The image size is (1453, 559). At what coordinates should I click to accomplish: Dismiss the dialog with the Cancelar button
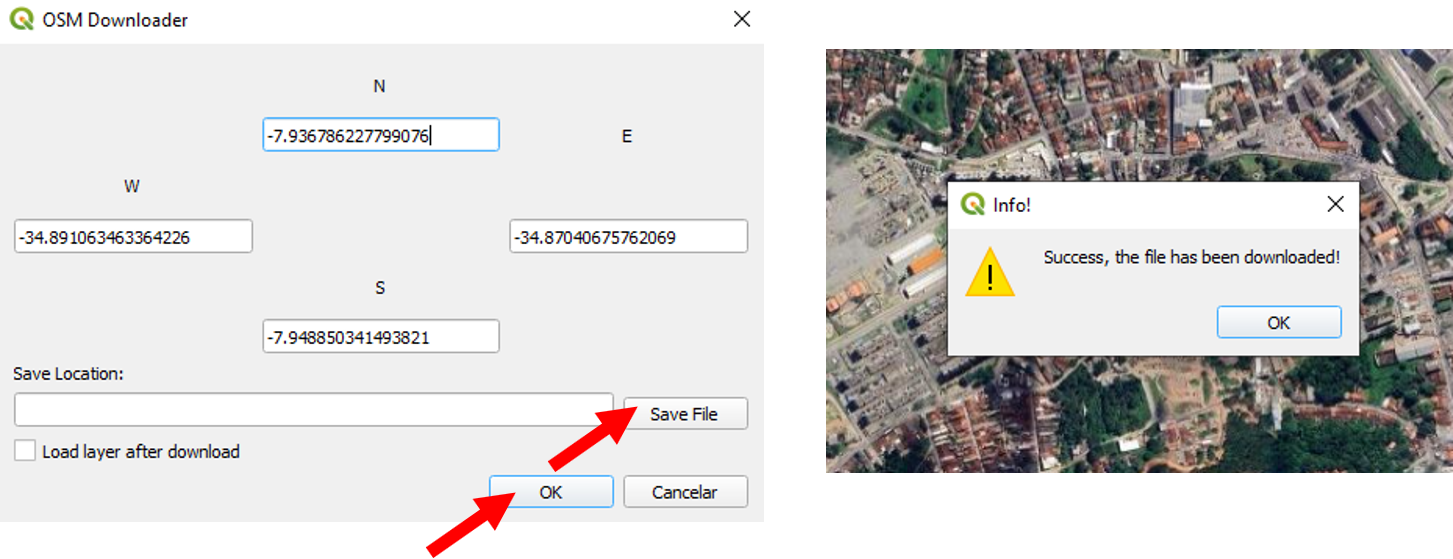pos(685,492)
